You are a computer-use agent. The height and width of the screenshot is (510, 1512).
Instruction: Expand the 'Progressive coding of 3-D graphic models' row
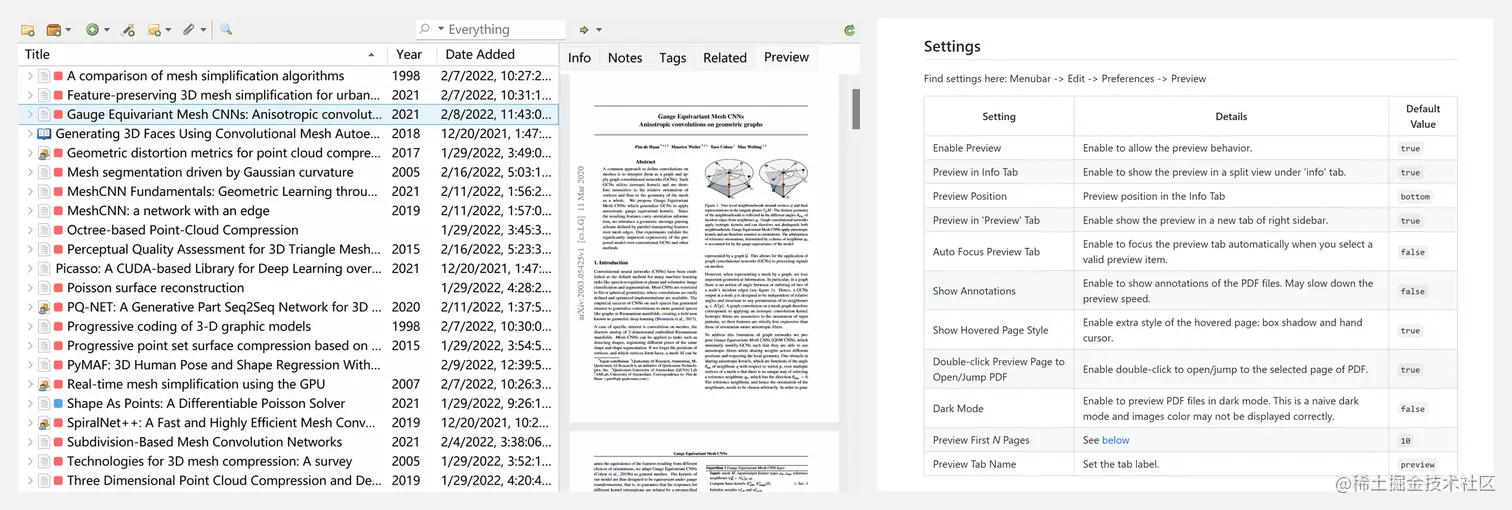tap(29, 327)
